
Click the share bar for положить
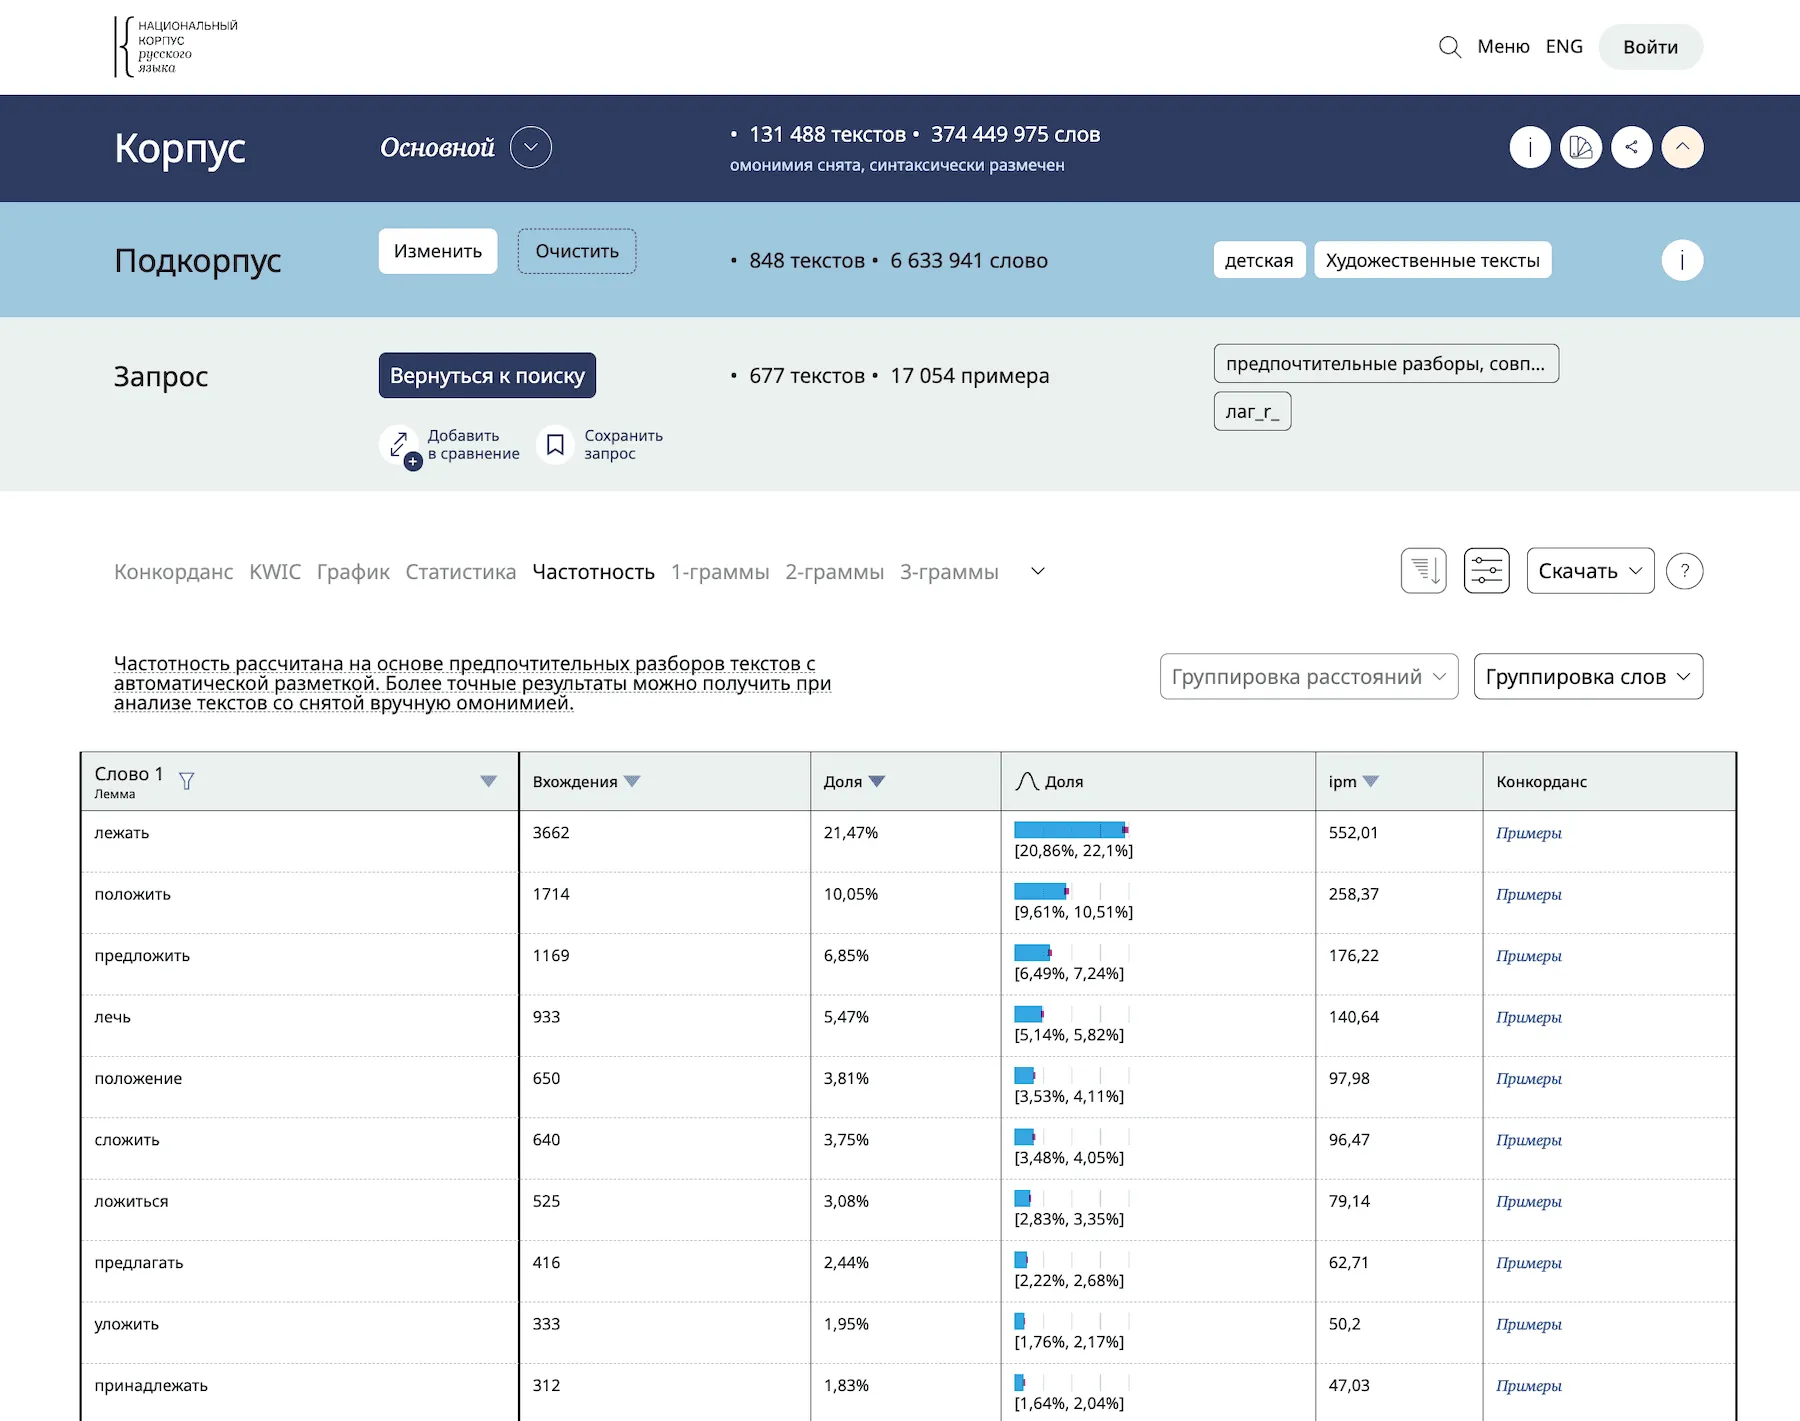click(x=1042, y=891)
